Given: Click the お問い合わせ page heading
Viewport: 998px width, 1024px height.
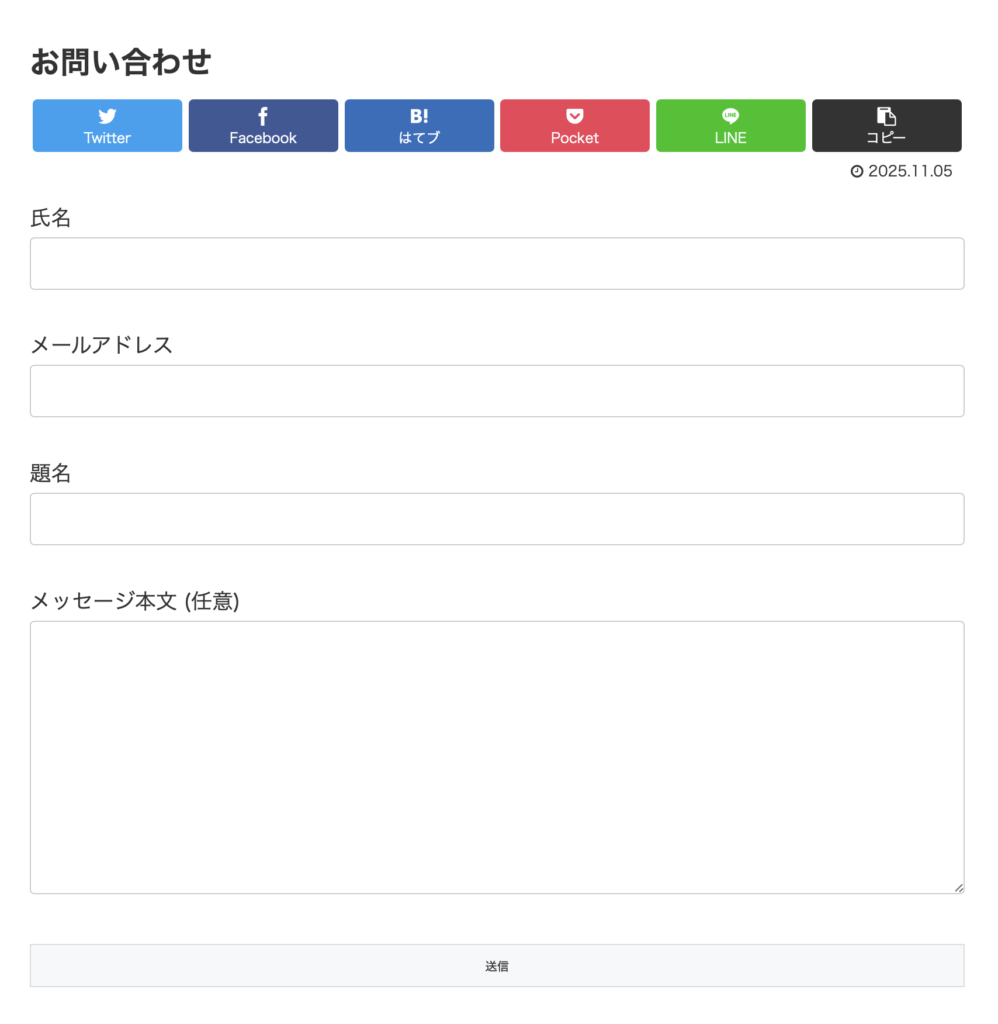Looking at the screenshot, I should tap(121, 62).
